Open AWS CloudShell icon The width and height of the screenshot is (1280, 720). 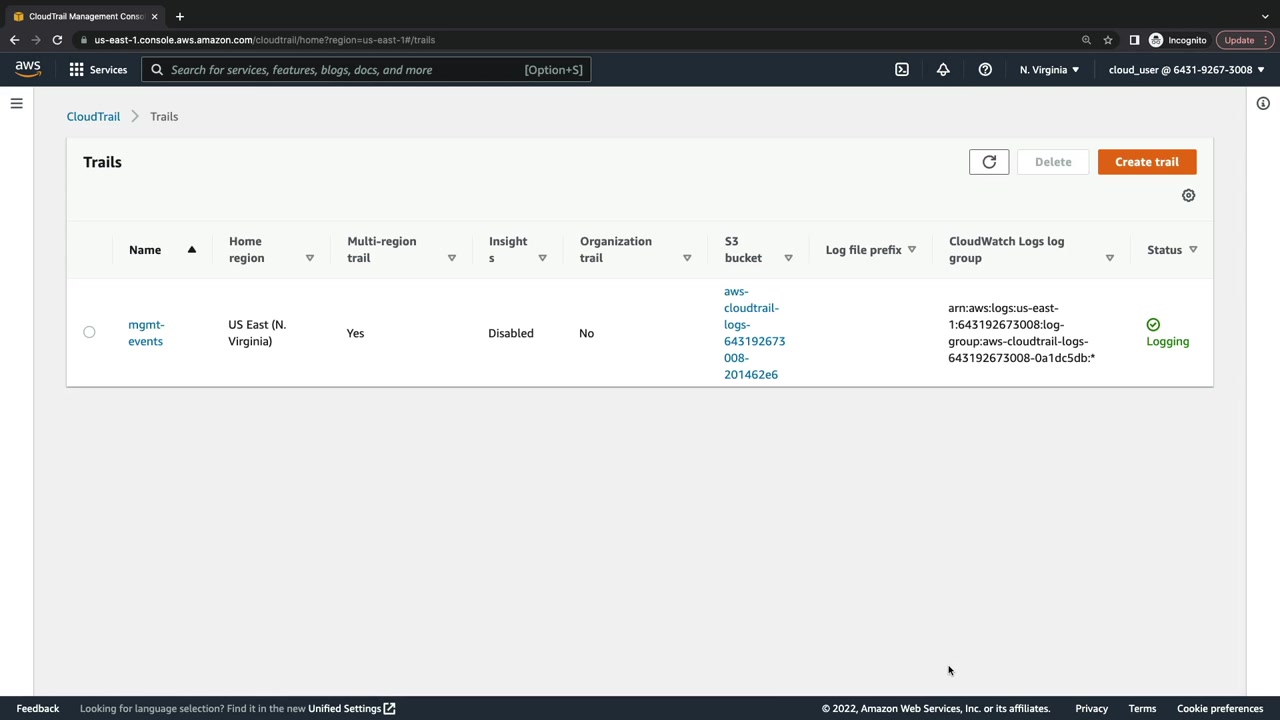point(902,70)
